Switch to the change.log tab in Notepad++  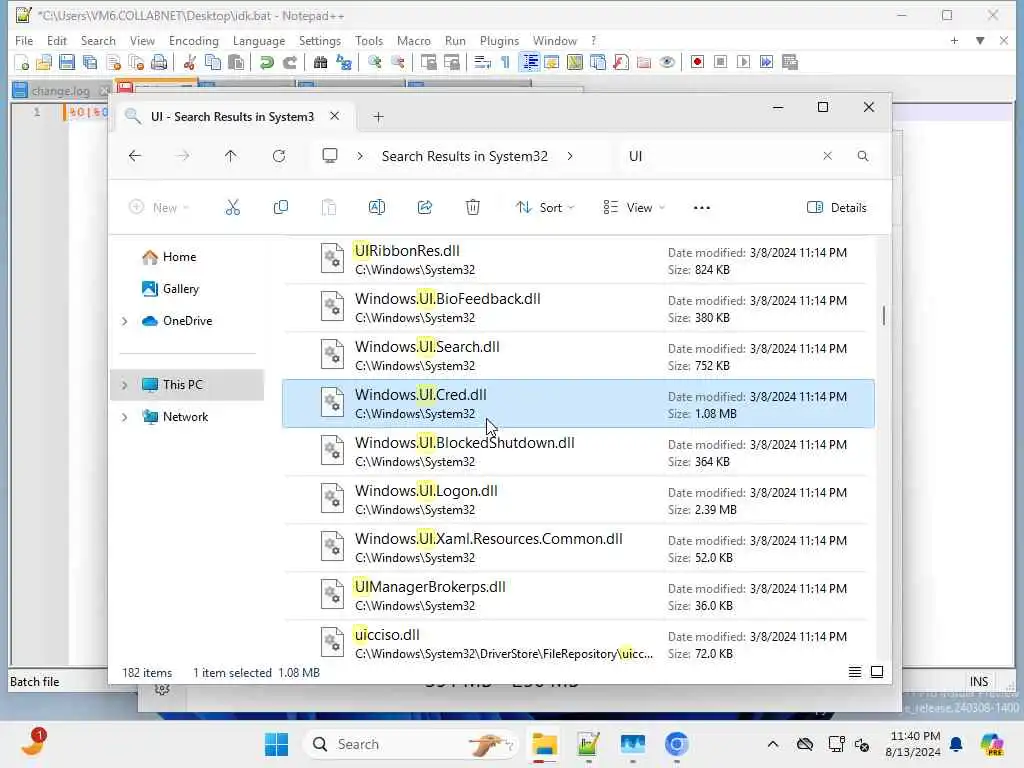(60, 91)
